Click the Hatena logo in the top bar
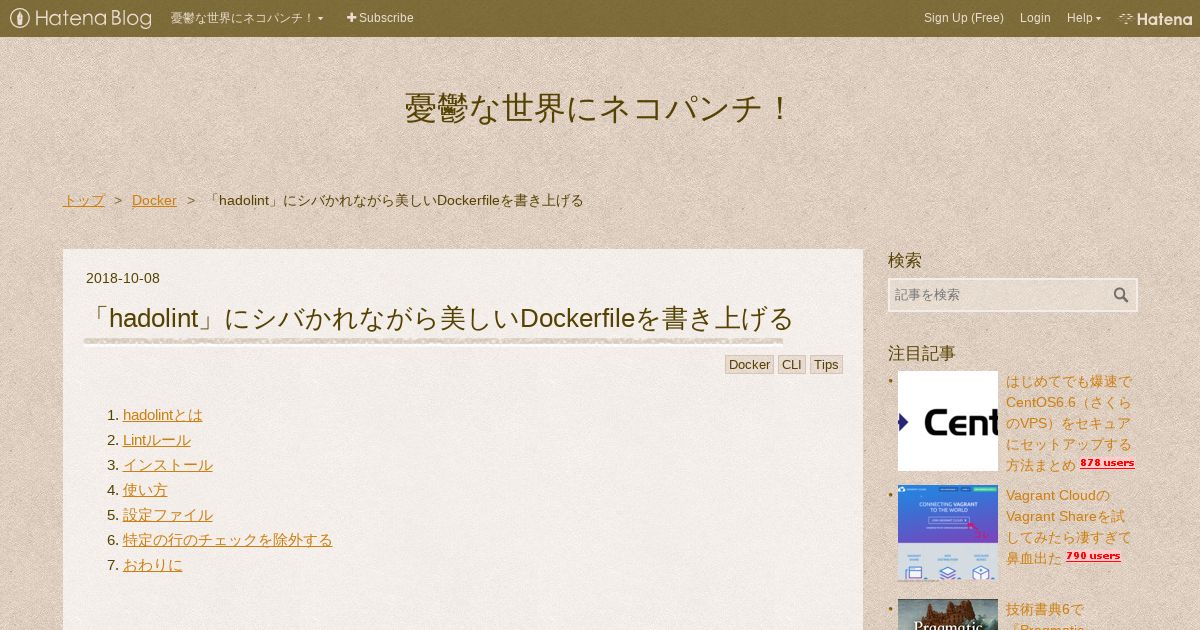This screenshot has height=630, width=1200. (1155, 18)
